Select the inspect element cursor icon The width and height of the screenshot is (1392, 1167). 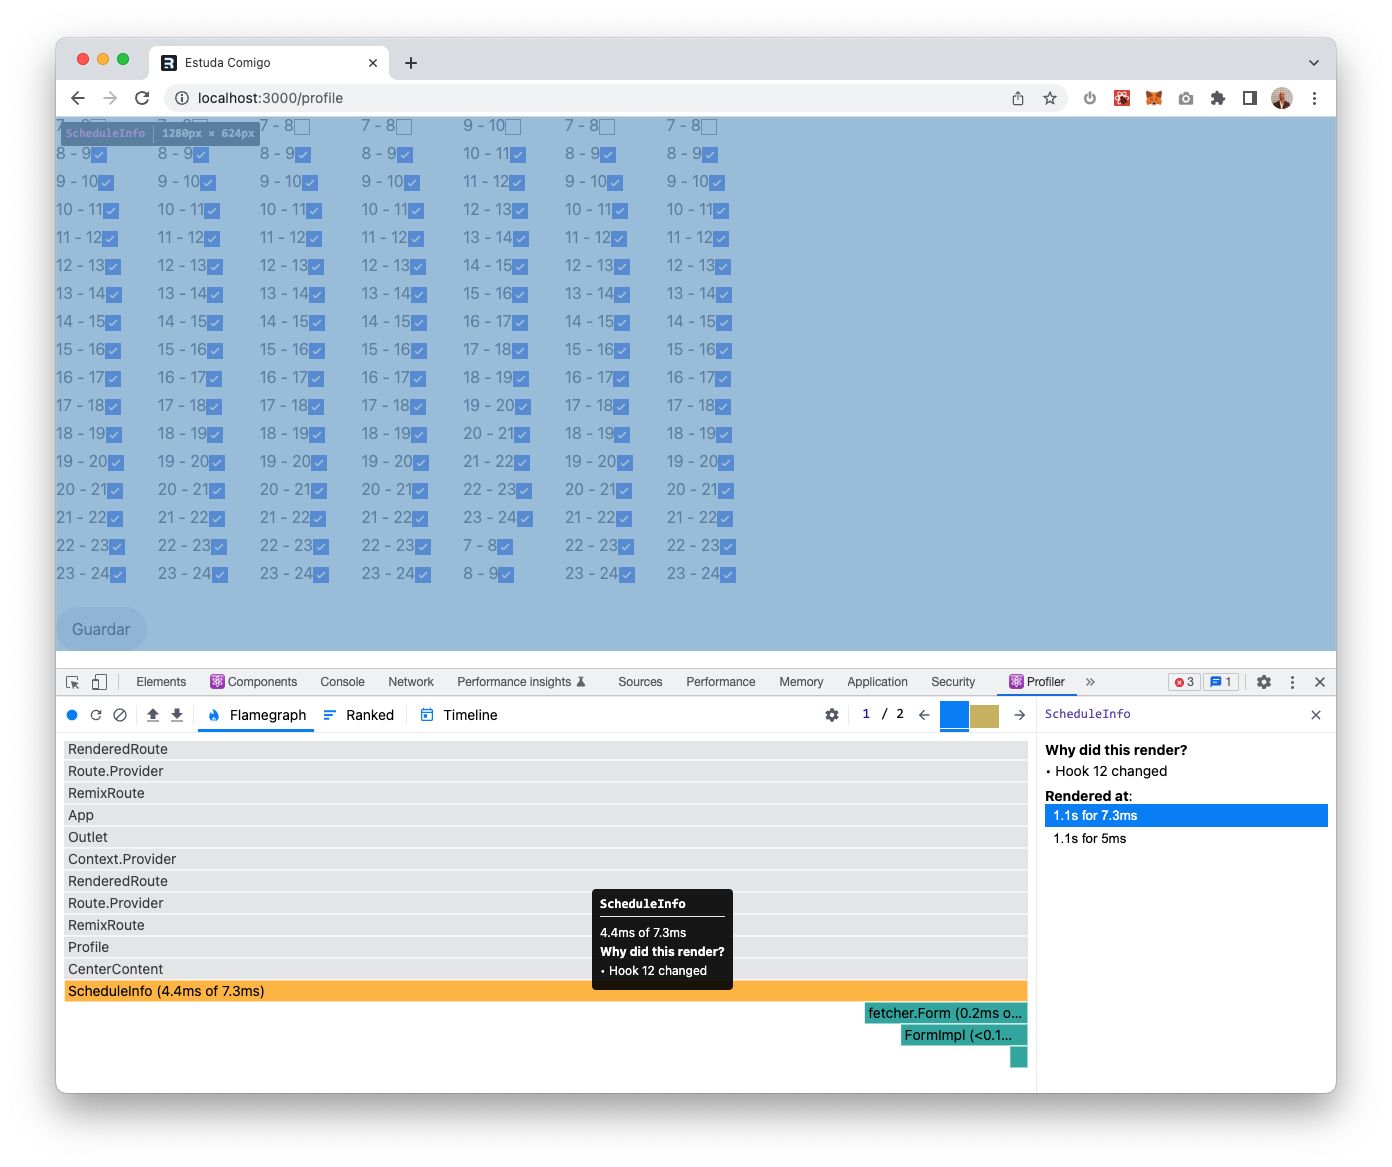tap(71, 681)
